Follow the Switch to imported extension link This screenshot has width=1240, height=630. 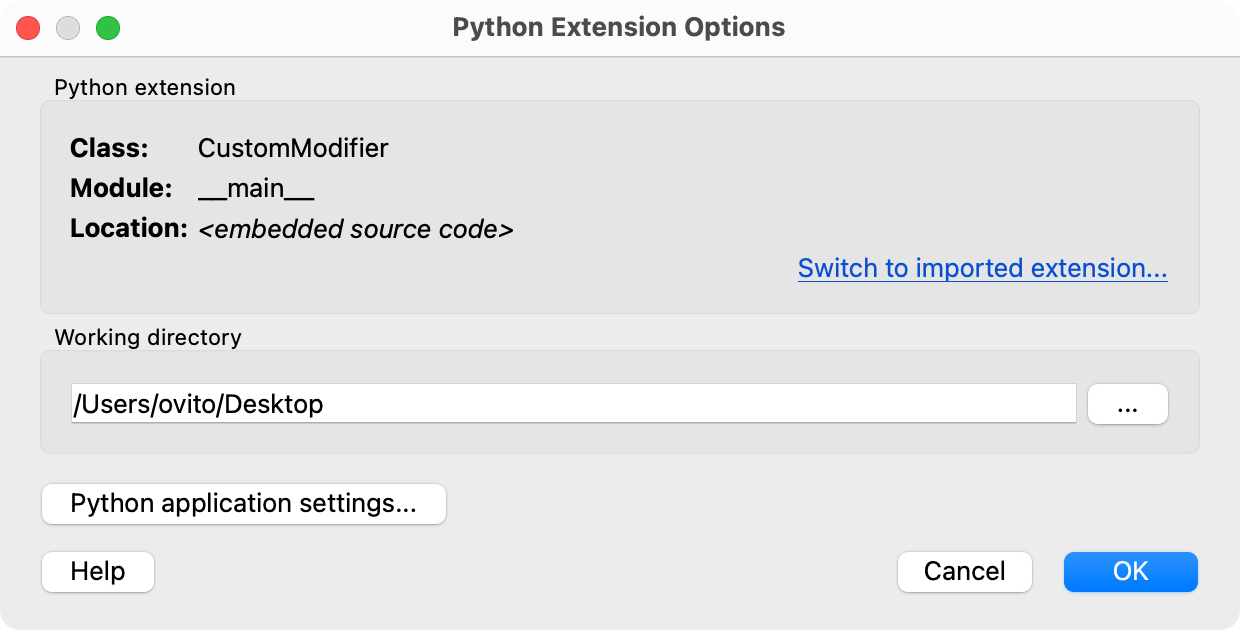coord(982,268)
